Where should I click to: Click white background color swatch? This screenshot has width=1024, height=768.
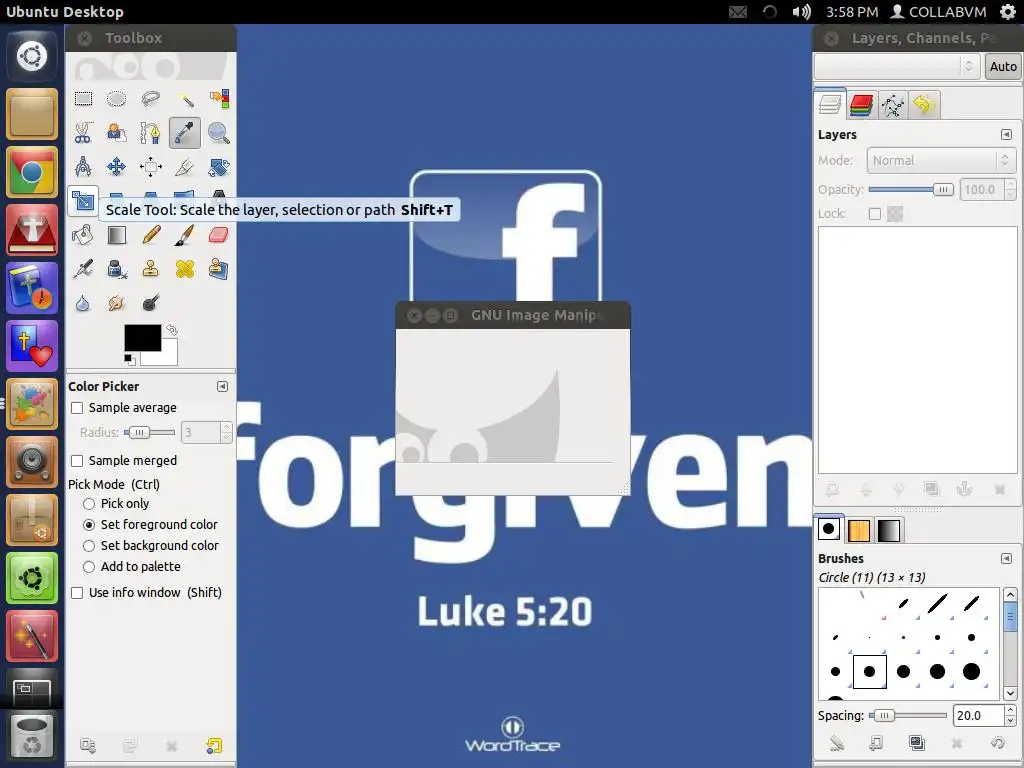pos(167,358)
